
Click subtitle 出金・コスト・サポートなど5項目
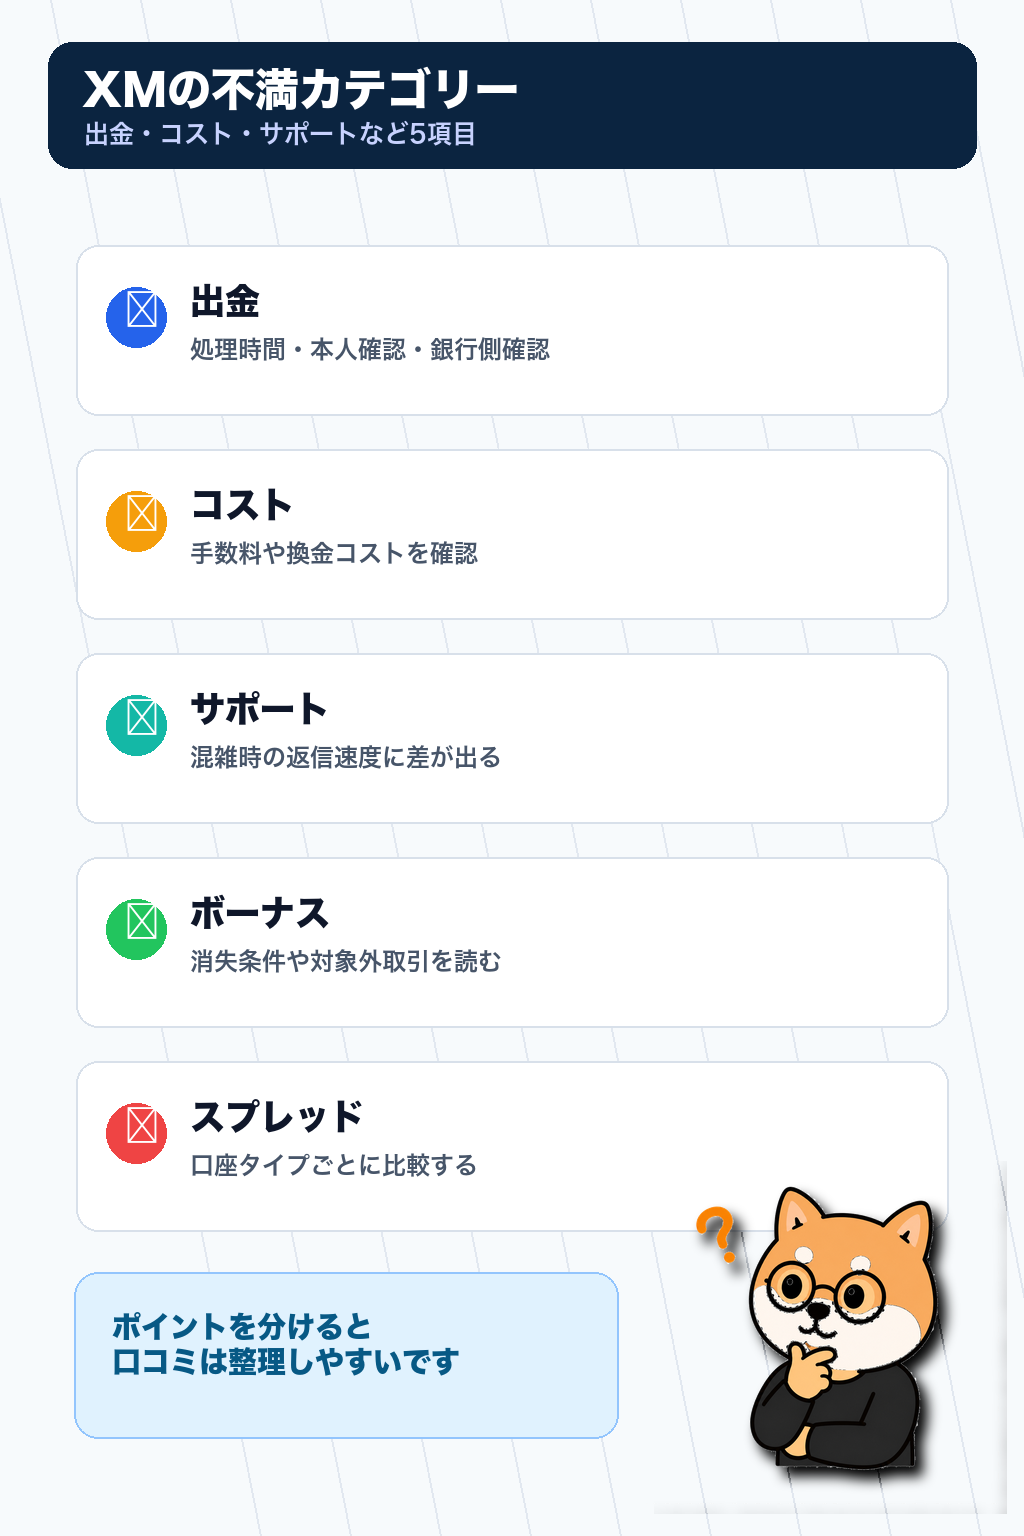tap(280, 134)
